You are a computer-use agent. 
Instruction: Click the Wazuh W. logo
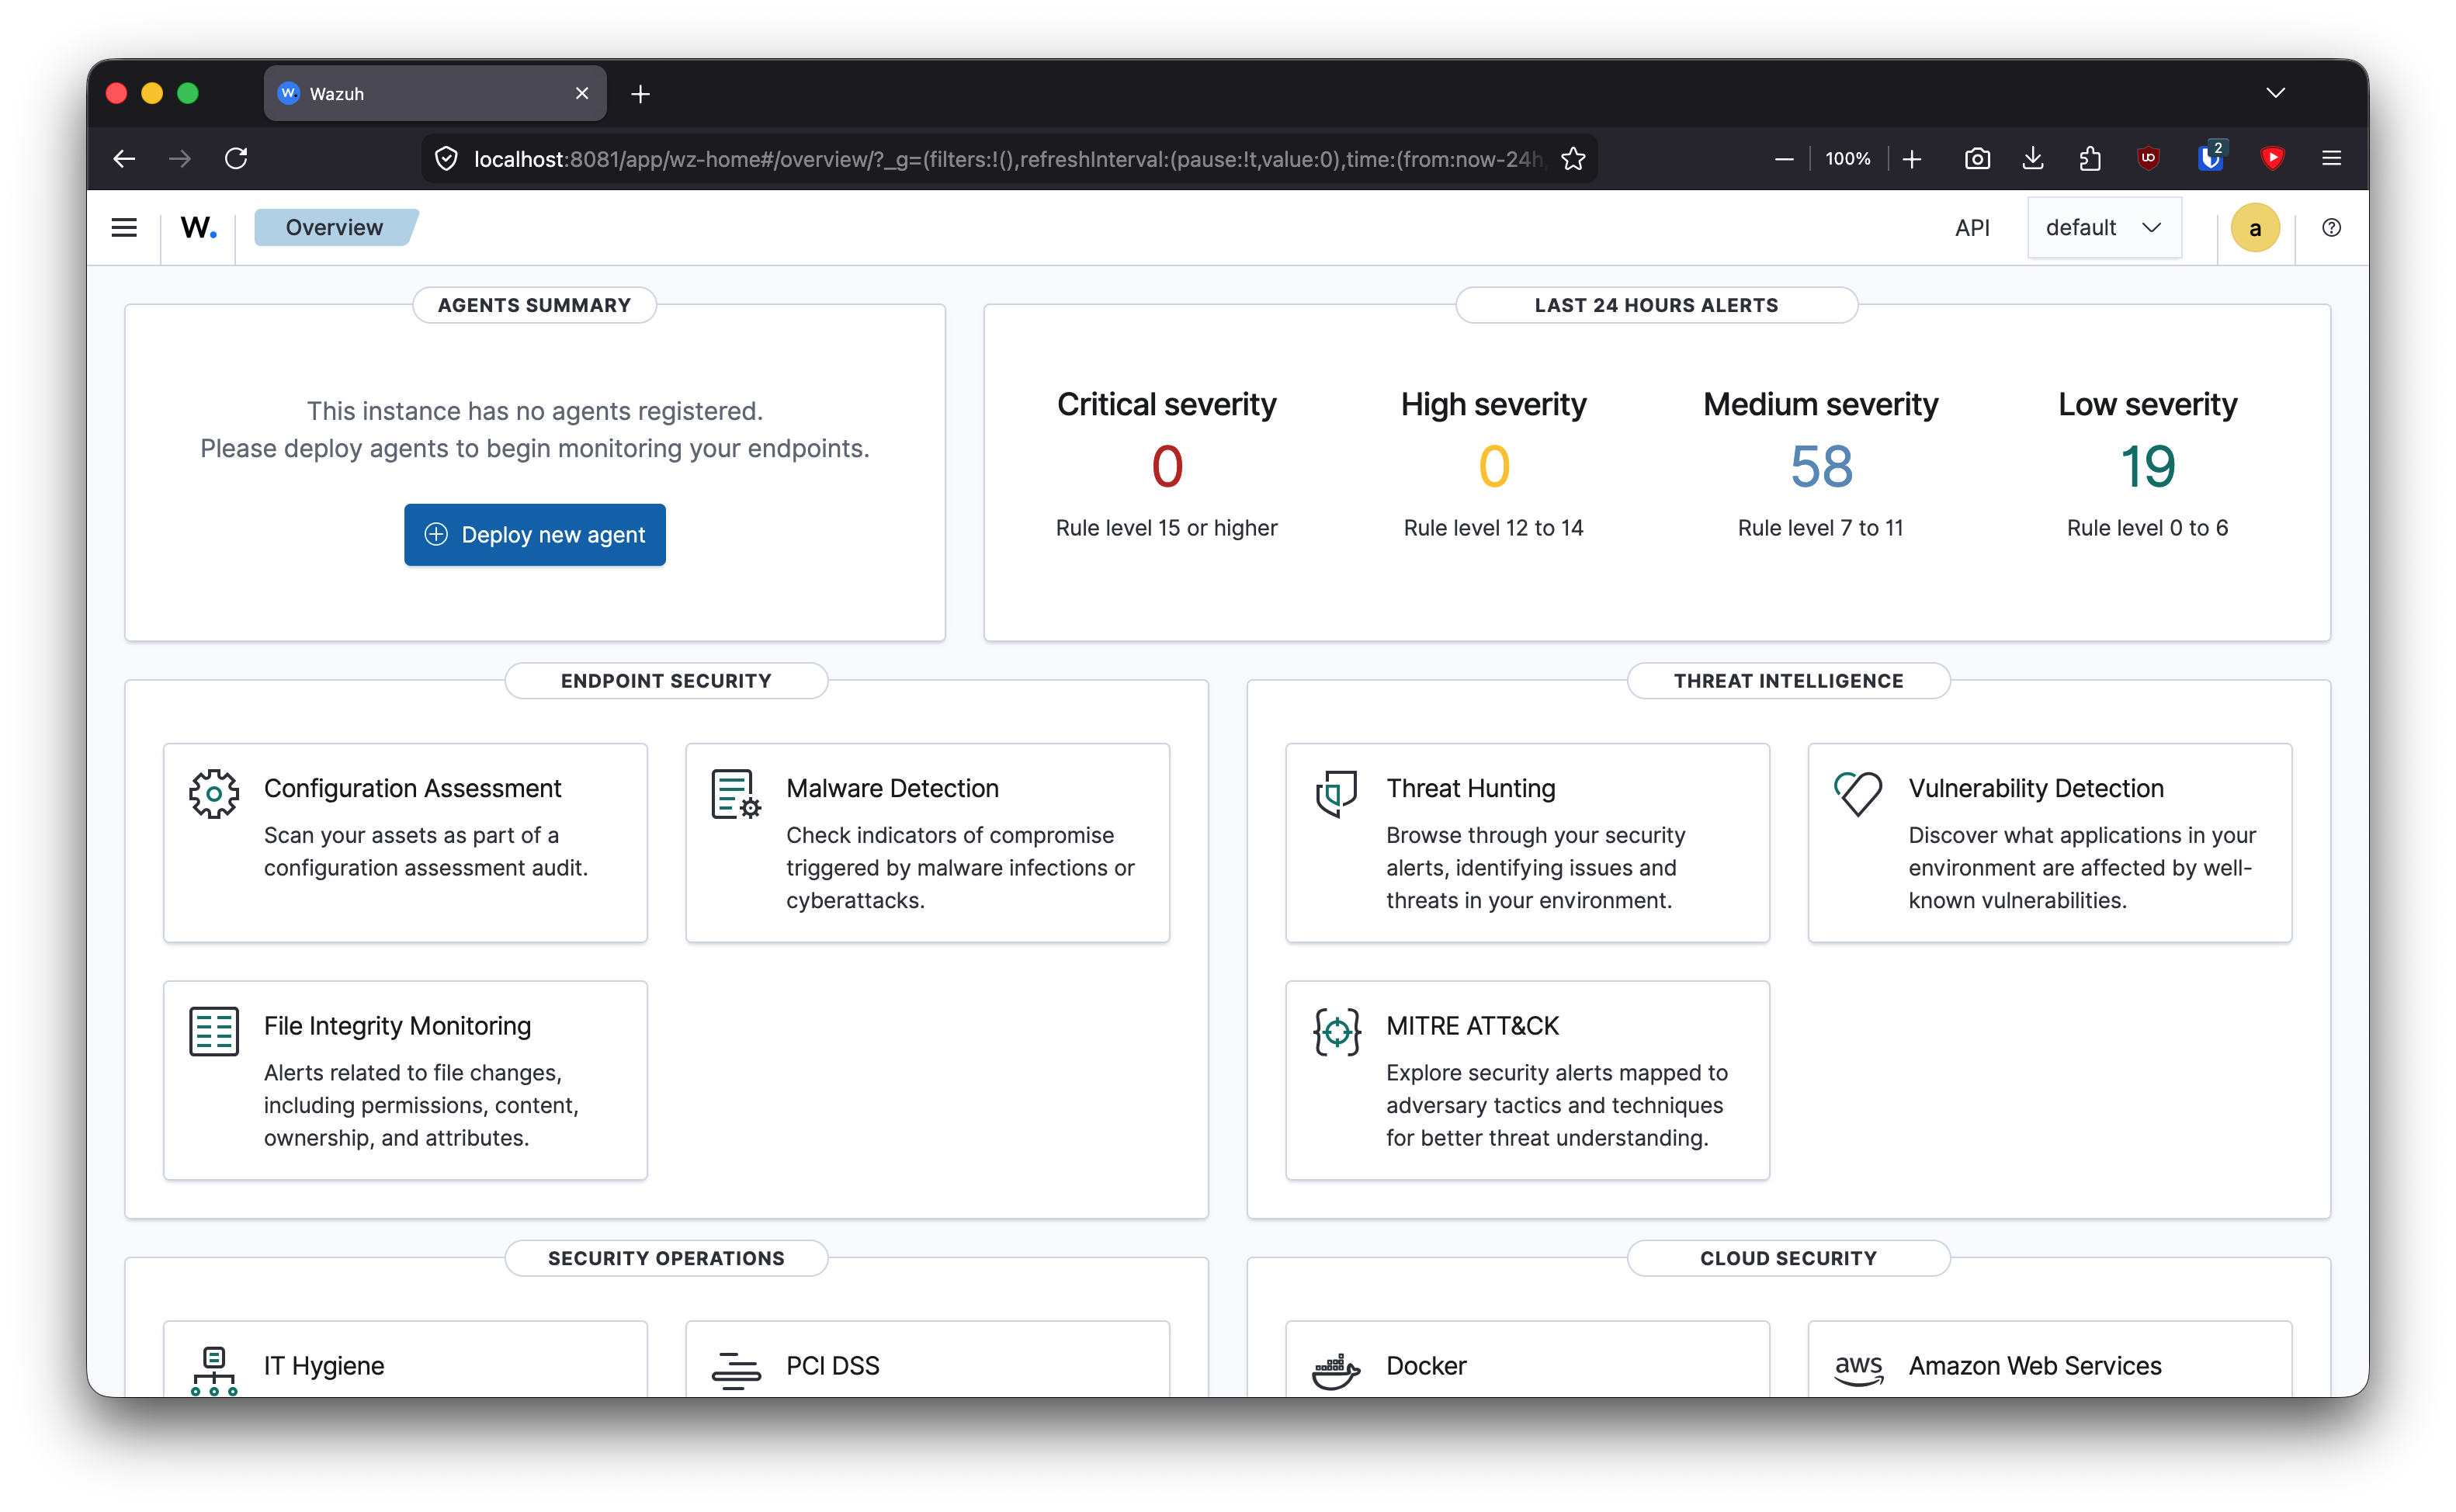[198, 228]
